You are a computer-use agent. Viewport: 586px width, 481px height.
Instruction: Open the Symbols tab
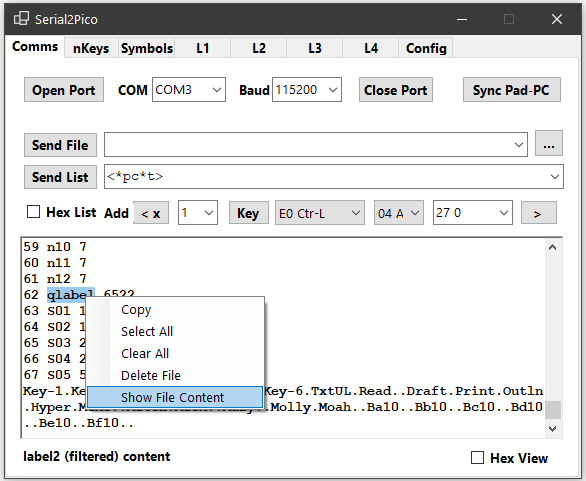147,48
